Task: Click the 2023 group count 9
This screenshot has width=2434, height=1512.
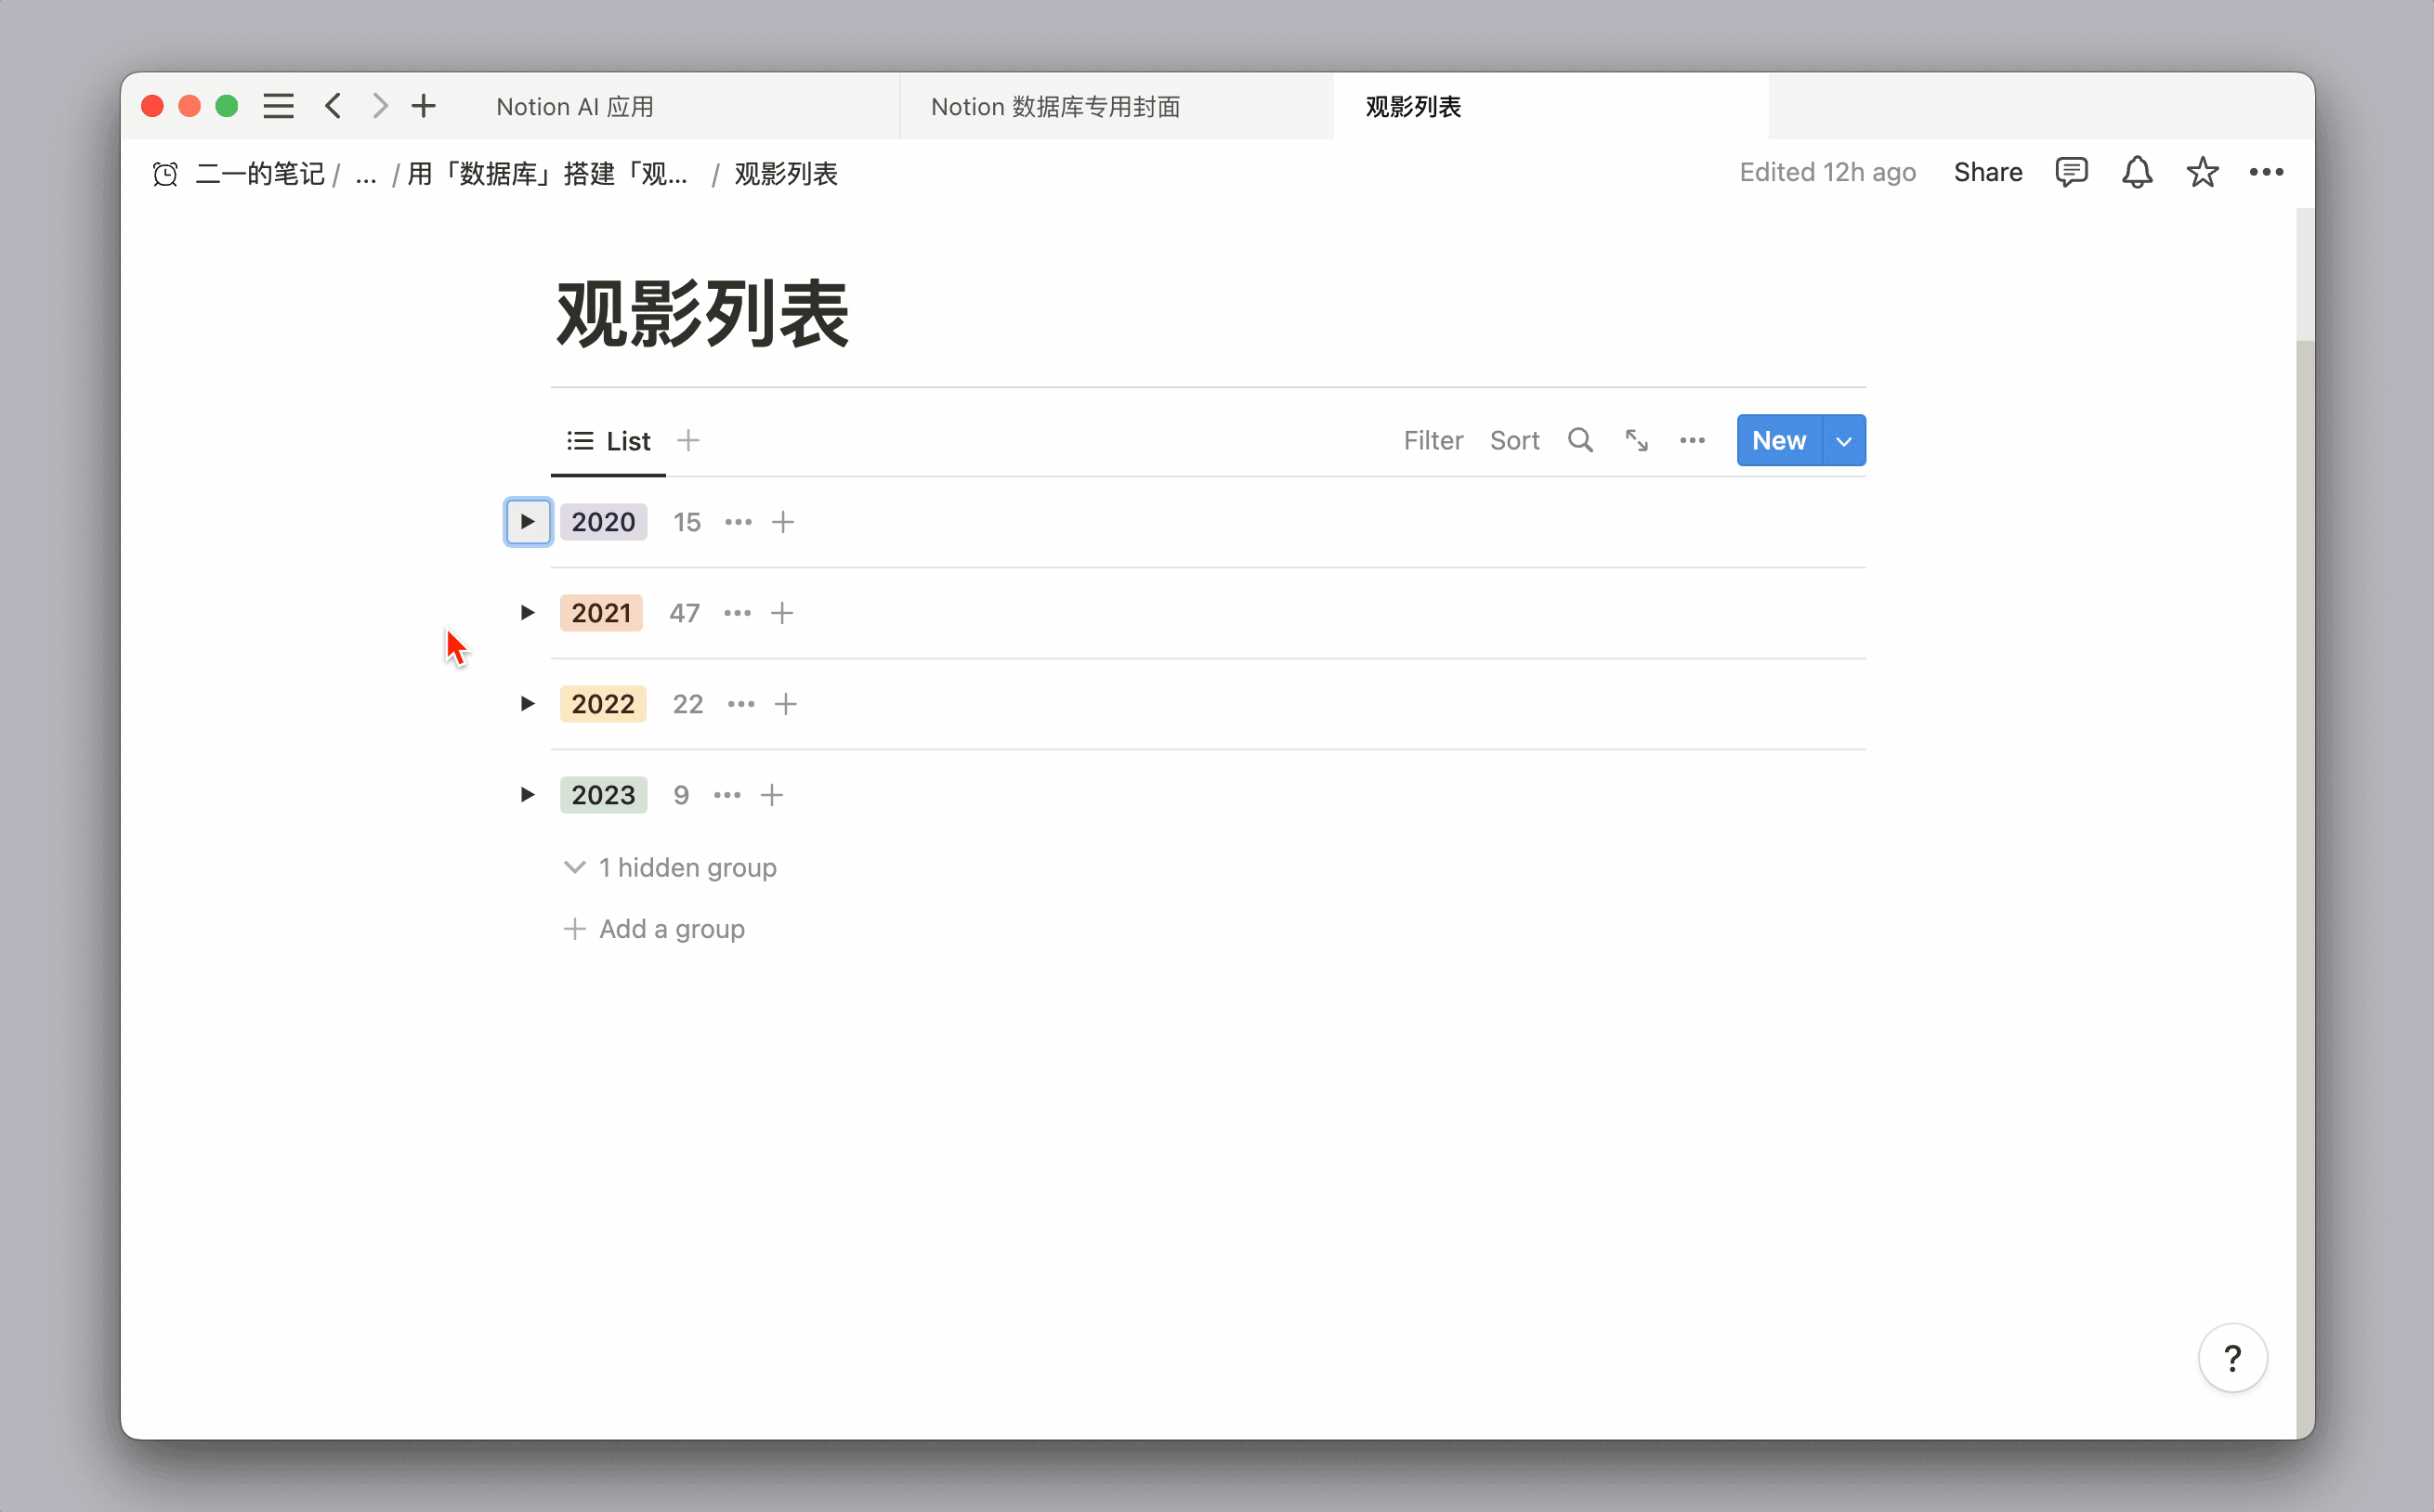Action: pyautogui.click(x=681, y=795)
